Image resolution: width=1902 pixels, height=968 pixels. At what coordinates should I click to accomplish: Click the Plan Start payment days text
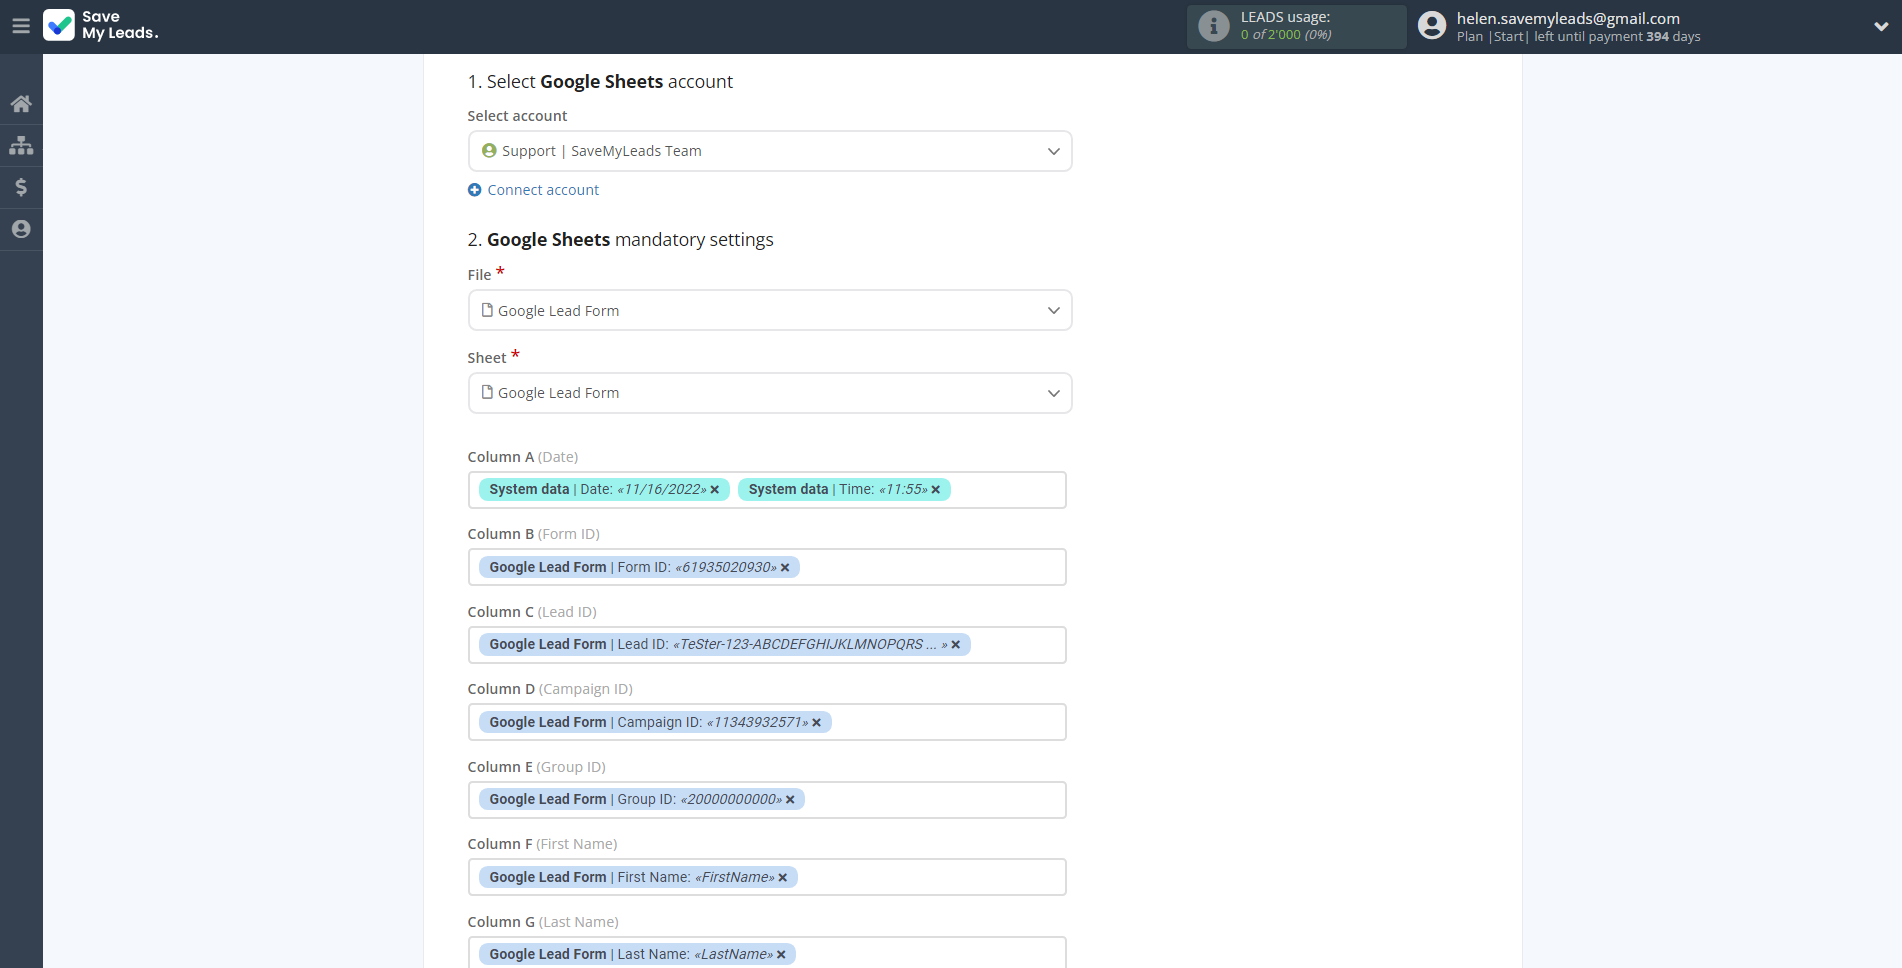(x=1578, y=37)
